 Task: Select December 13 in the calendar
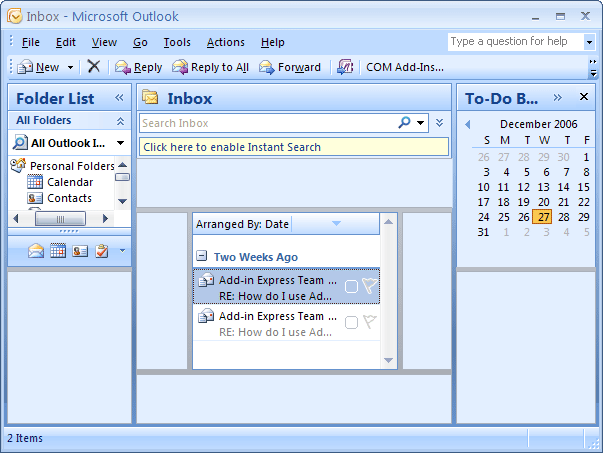(543, 187)
